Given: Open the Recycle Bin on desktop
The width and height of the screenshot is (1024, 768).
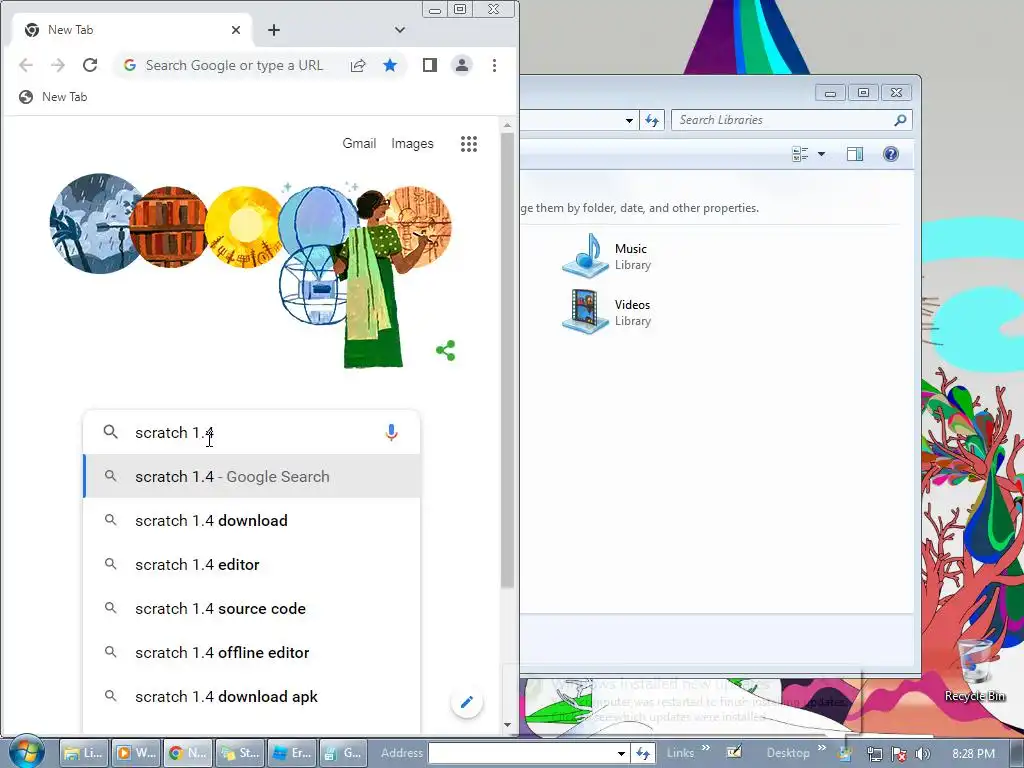Looking at the screenshot, I should point(974,669).
